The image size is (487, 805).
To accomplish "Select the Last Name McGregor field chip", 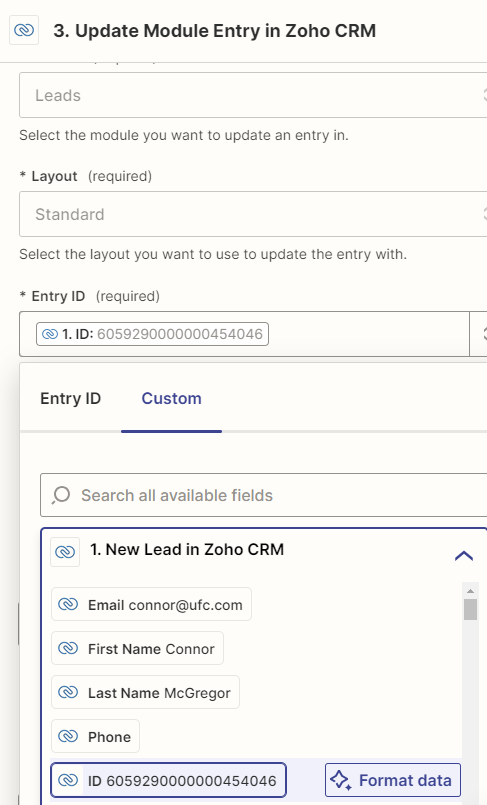I will [x=145, y=693].
